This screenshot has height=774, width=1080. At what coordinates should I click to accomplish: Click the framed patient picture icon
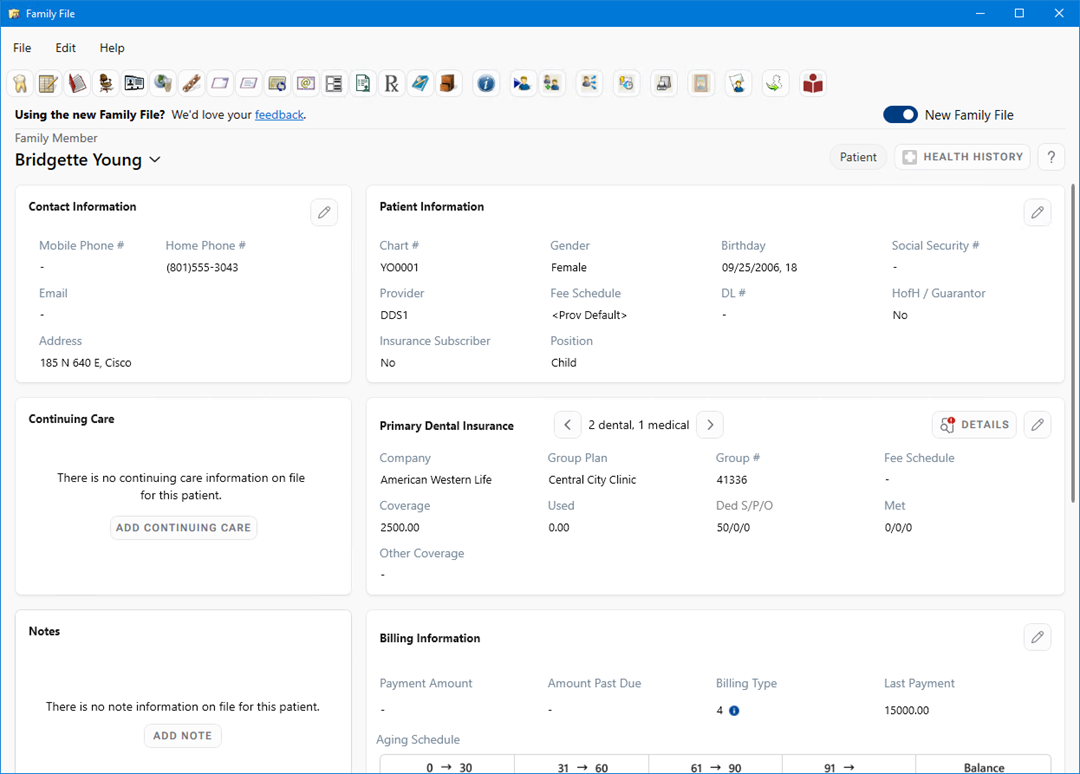tap(700, 83)
